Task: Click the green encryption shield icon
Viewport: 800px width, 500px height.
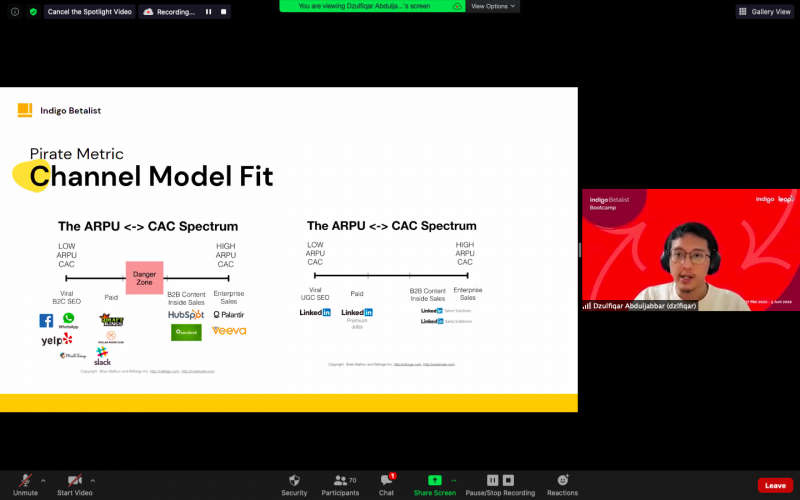Action: click(33, 12)
